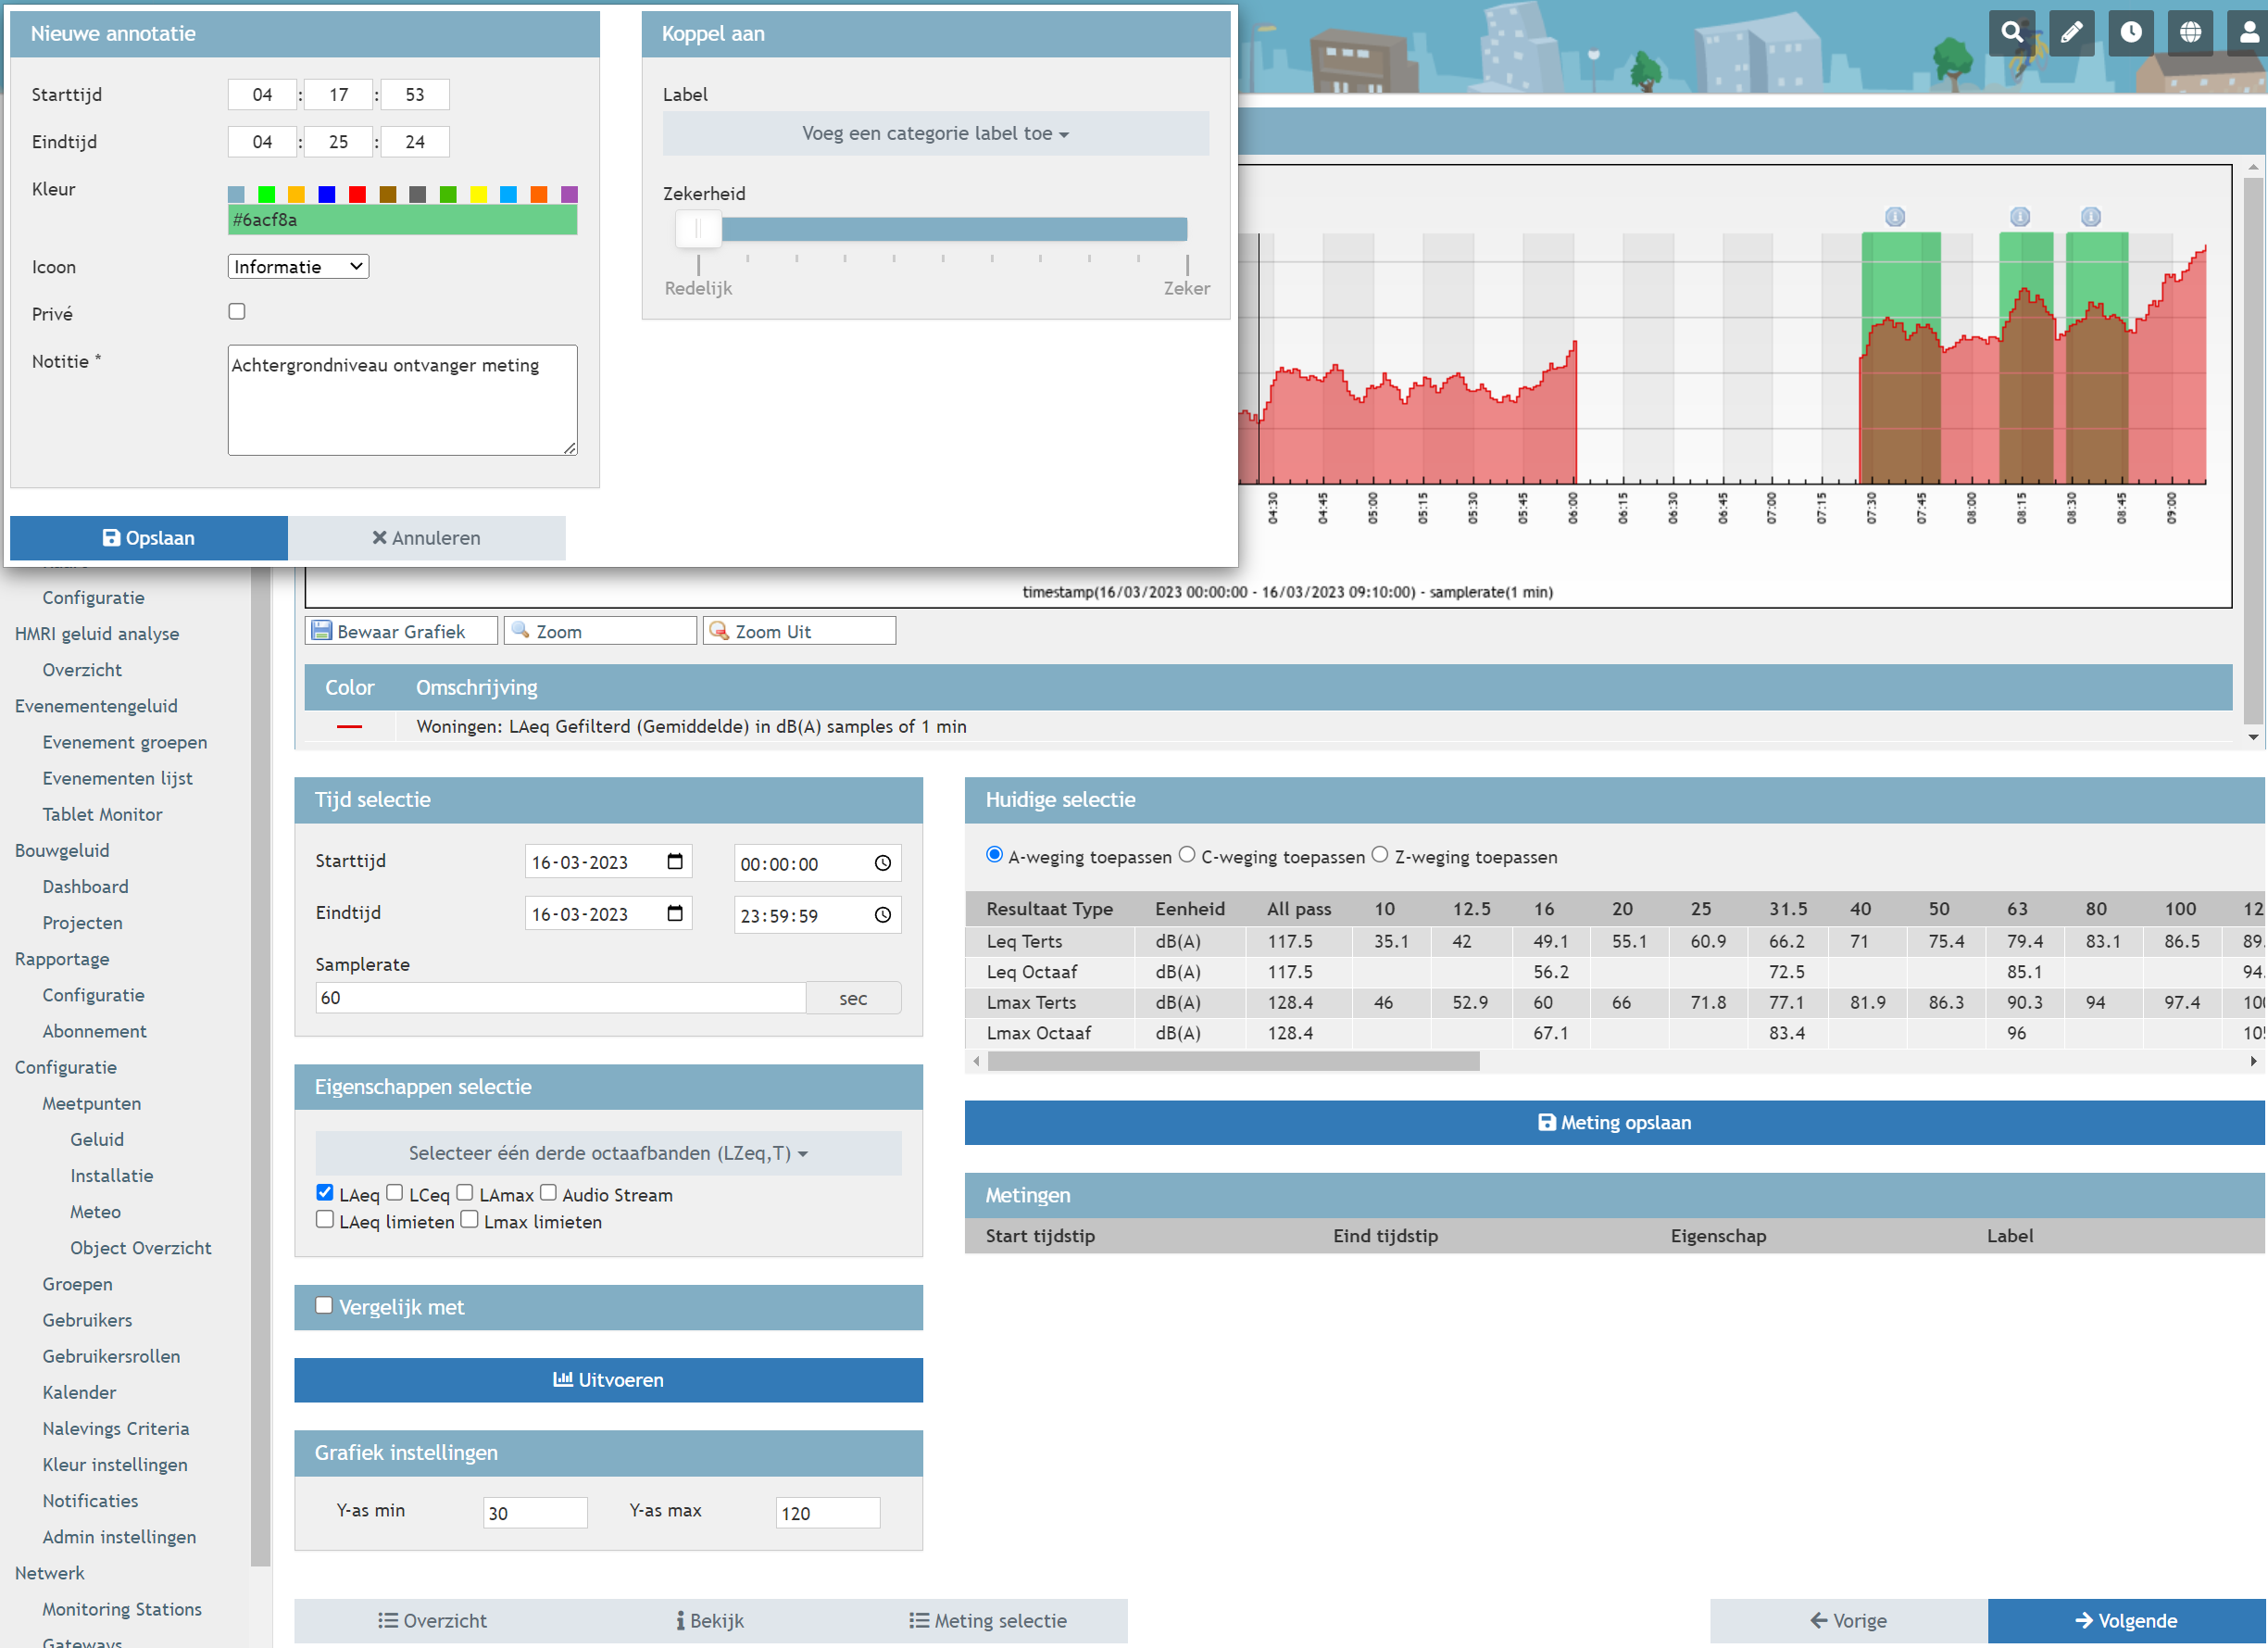This screenshot has width=2268, height=1648.
Task: Open the Icoon Informatie dropdown
Action: [x=298, y=267]
